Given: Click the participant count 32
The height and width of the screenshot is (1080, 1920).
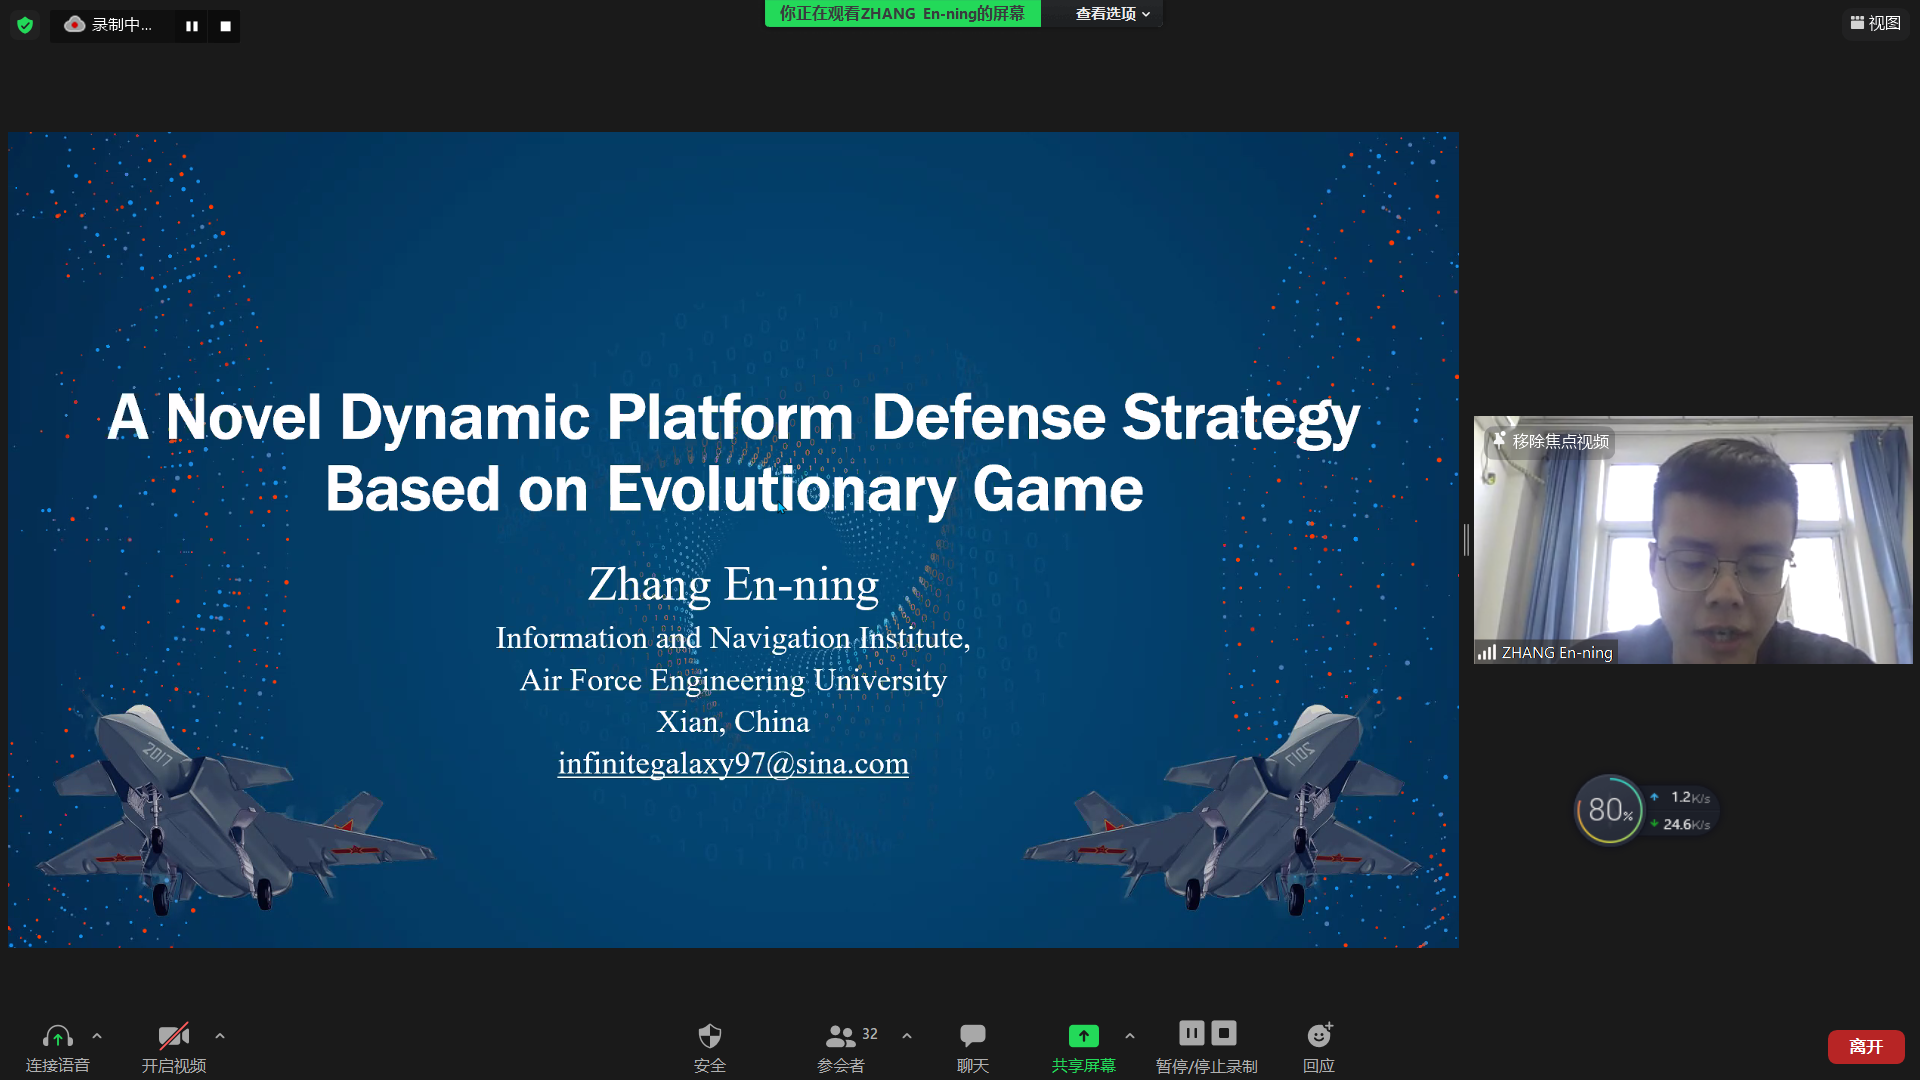Looking at the screenshot, I should click(x=870, y=1034).
